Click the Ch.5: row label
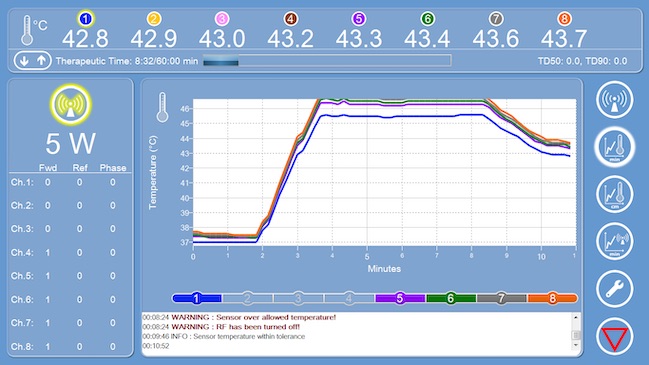The height and width of the screenshot is (365, 649). 22,276
